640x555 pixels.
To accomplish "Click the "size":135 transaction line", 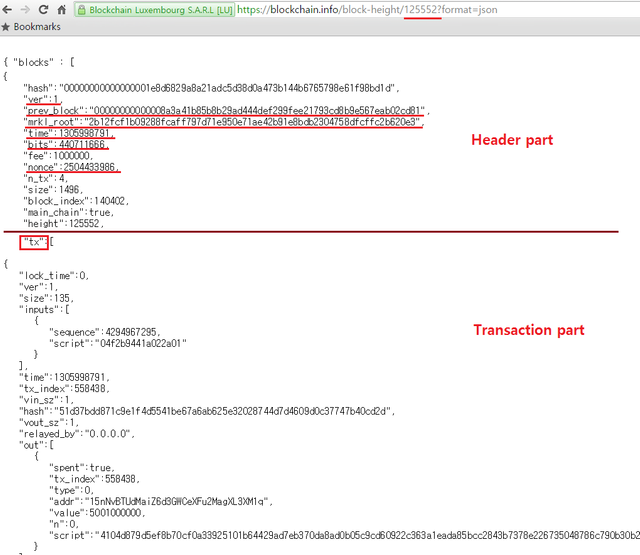I will point(46,298).
